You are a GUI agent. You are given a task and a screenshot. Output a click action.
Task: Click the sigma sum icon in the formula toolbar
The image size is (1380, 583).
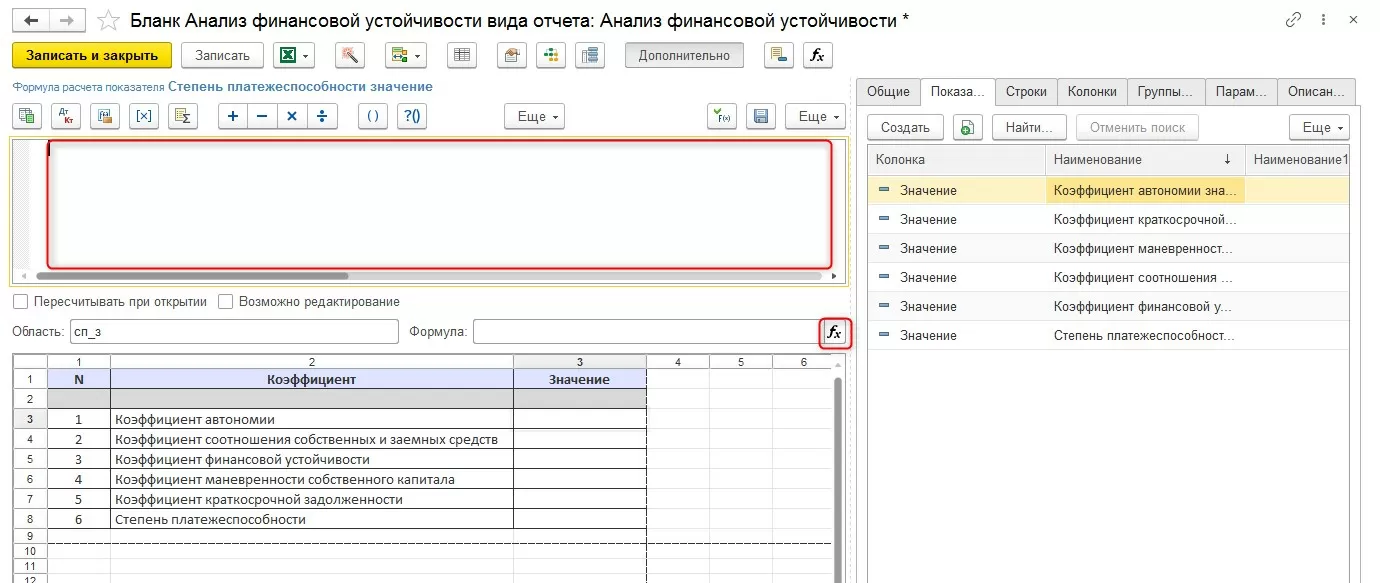(183, 116)
